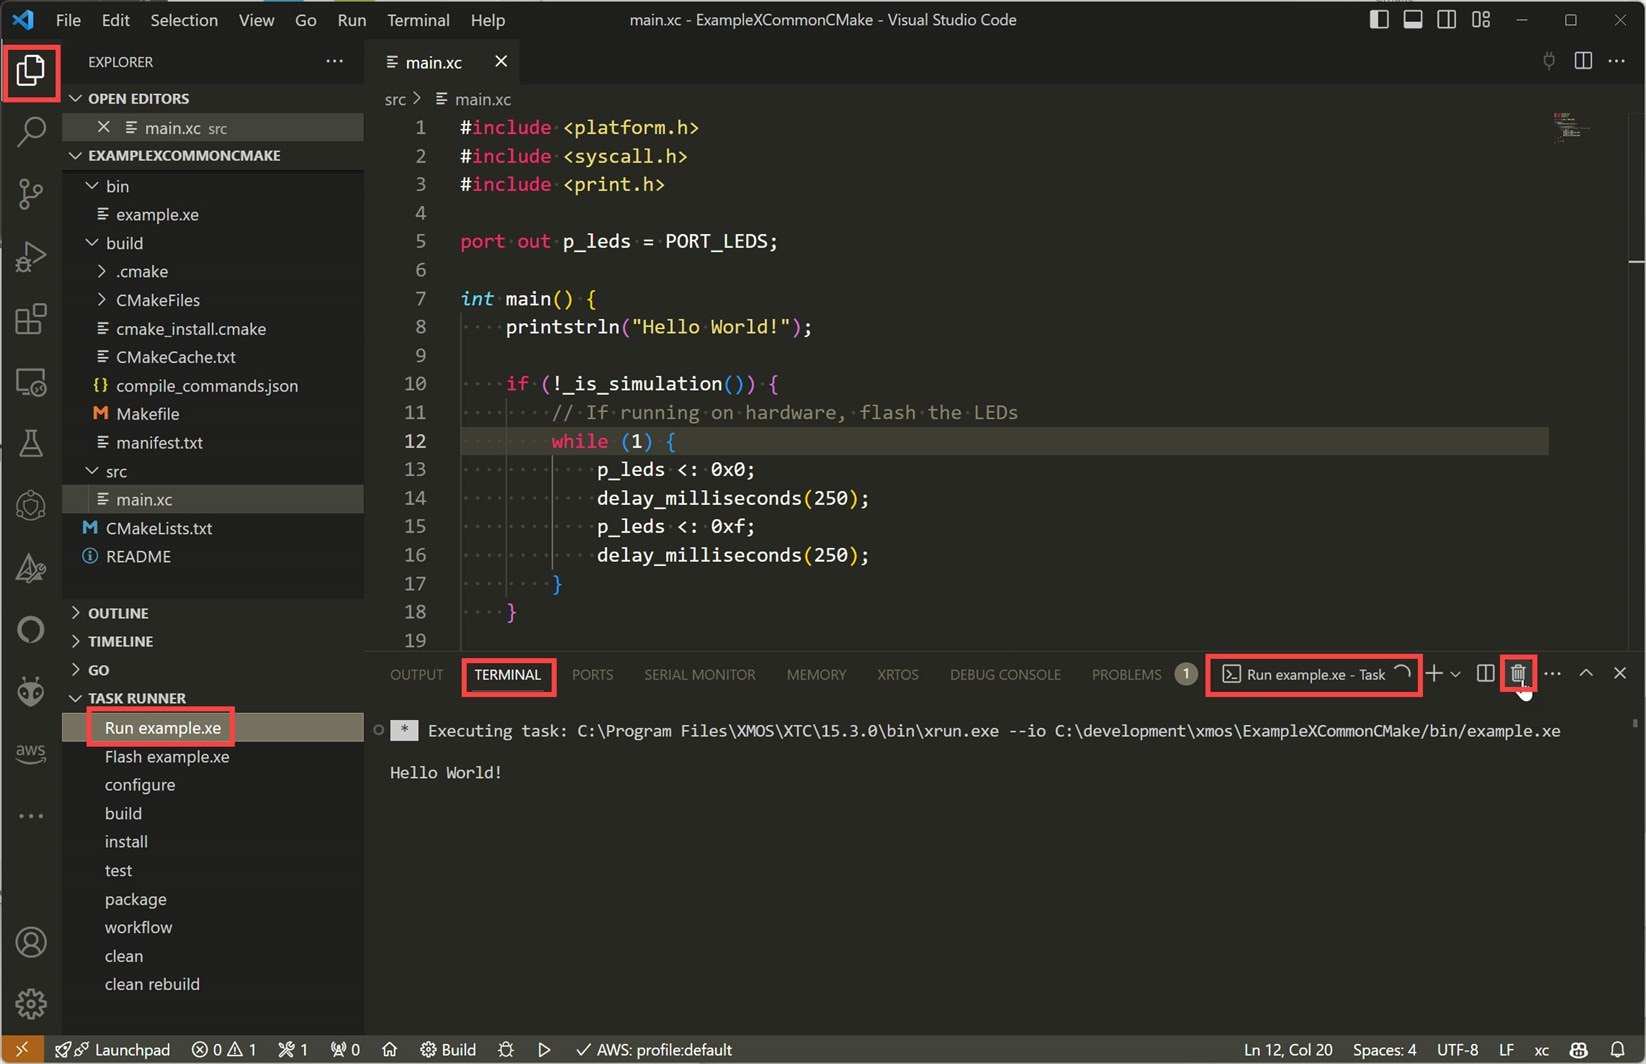Toggle the bottom panel visibility
The height and width of the screenshot is (1064, 1646).
coord(1413,20)
